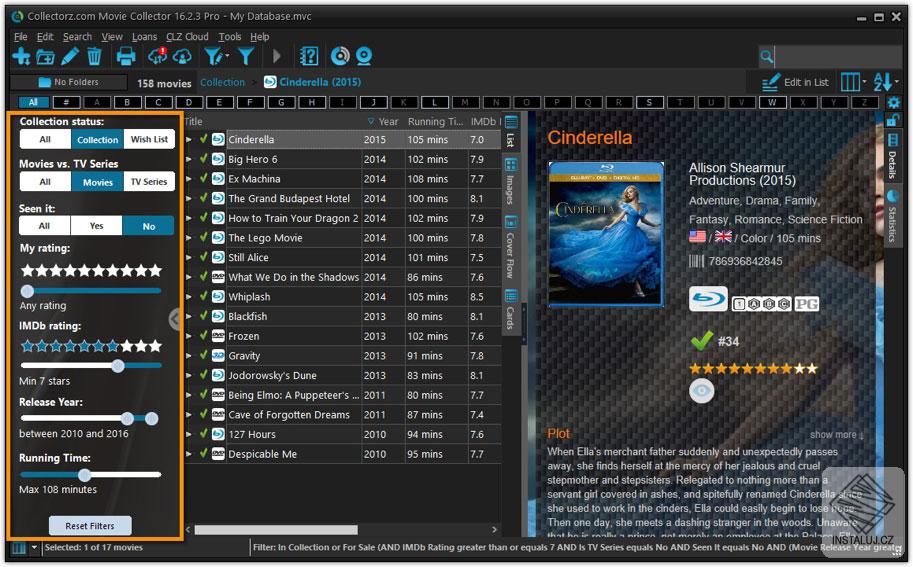
Task: Open the help manual icon
Action: tap(309, 56)
